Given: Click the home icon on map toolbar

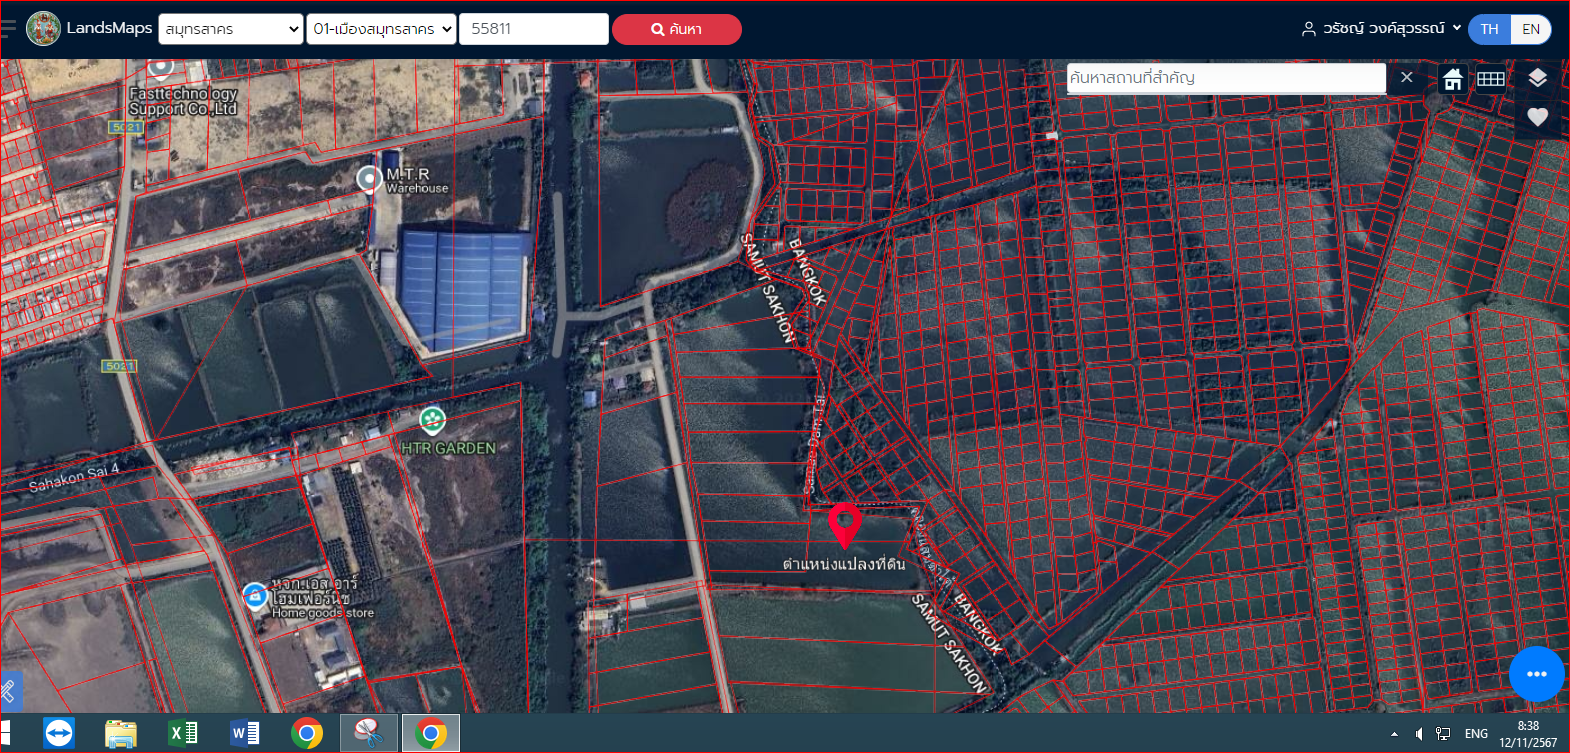Looking at the screenshot, I should click(1453, 79).
